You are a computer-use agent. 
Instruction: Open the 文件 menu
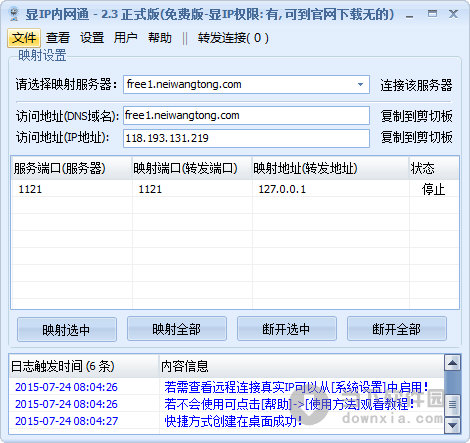pos(24,38)
